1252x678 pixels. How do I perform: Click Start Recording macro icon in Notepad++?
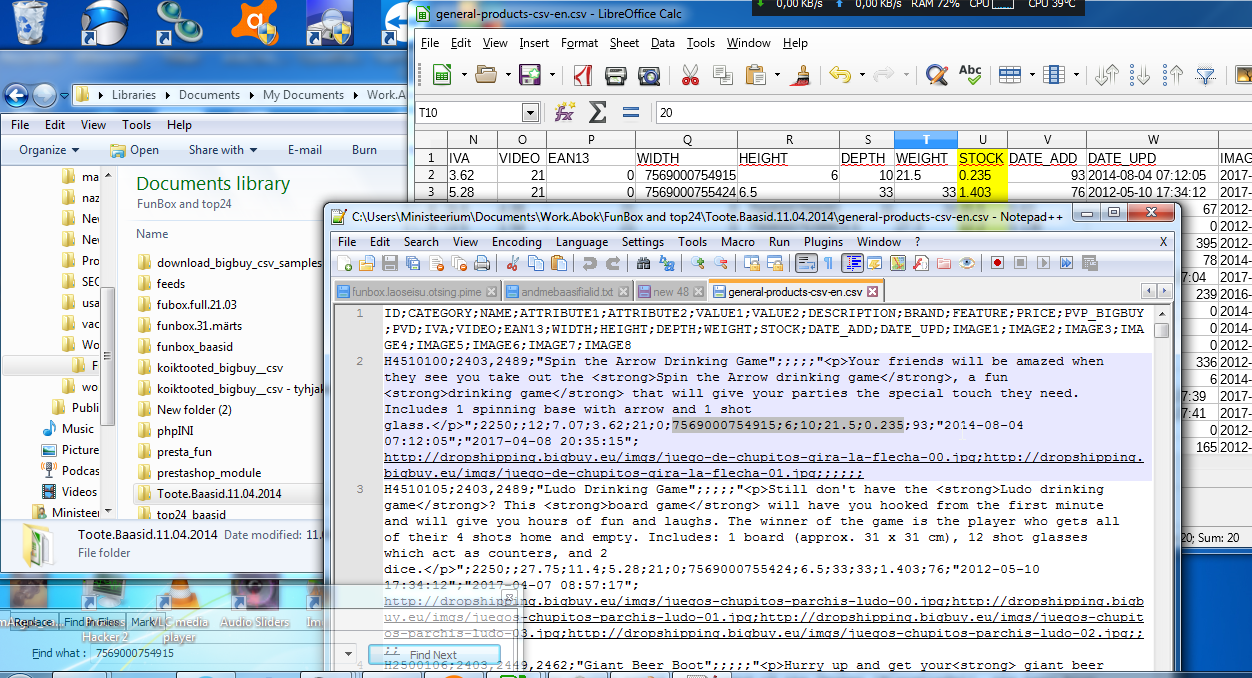click(997, 264)
